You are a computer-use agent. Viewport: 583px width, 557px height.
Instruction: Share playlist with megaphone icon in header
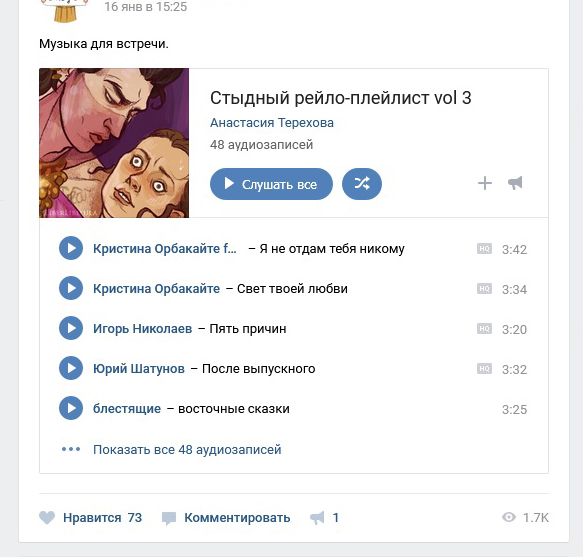(x=515, y=183)
